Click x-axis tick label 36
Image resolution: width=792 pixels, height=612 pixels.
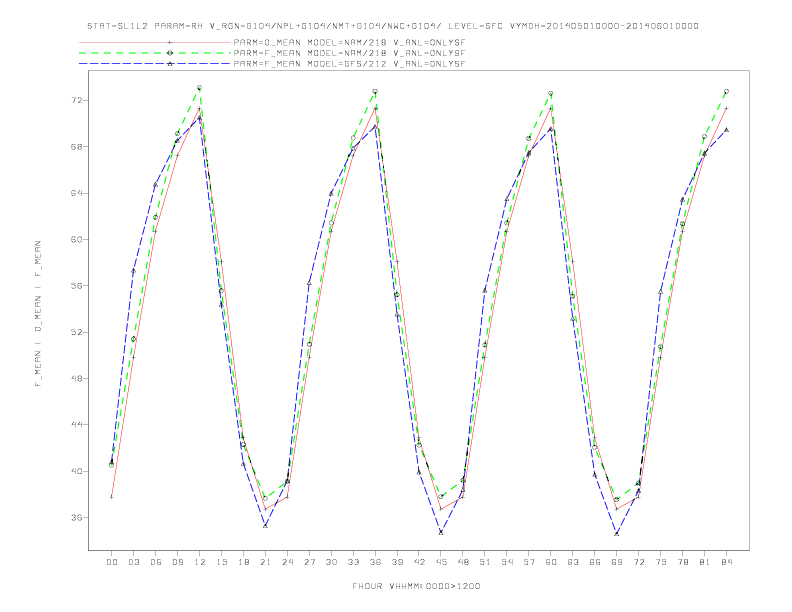(x=375, y=562)
